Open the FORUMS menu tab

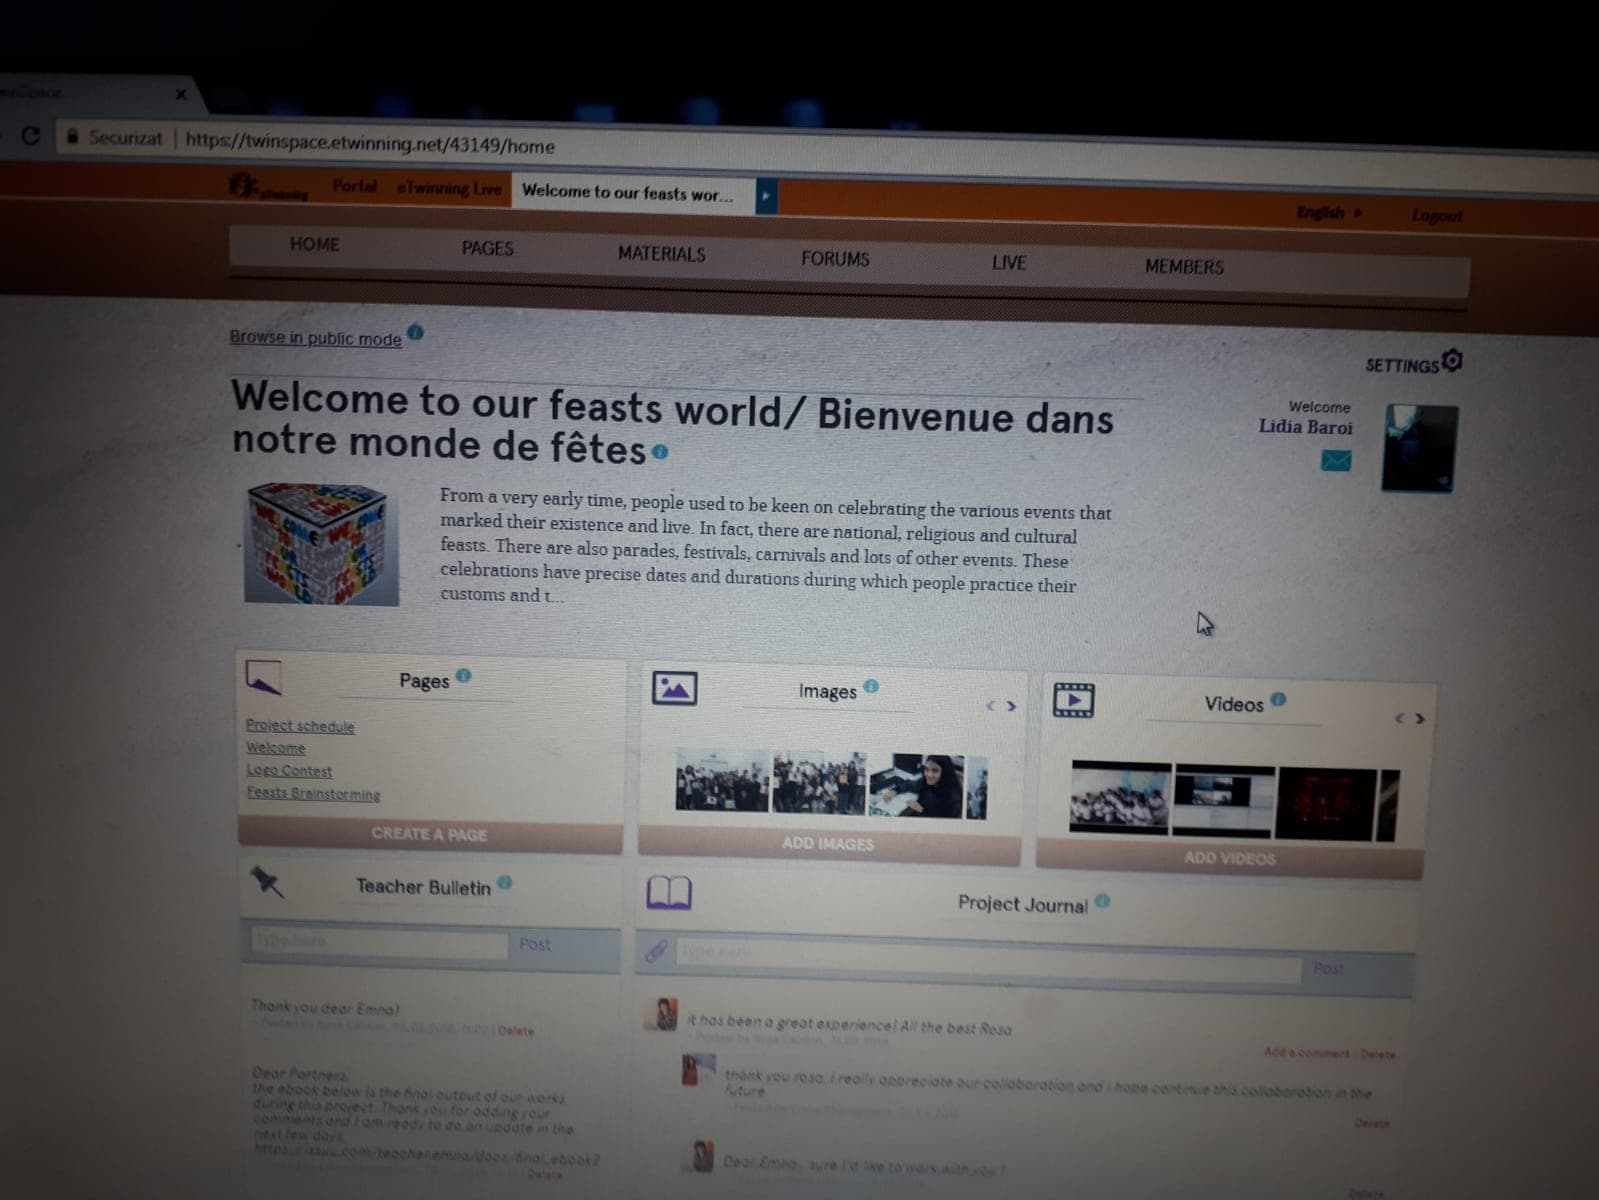point(835,259)
